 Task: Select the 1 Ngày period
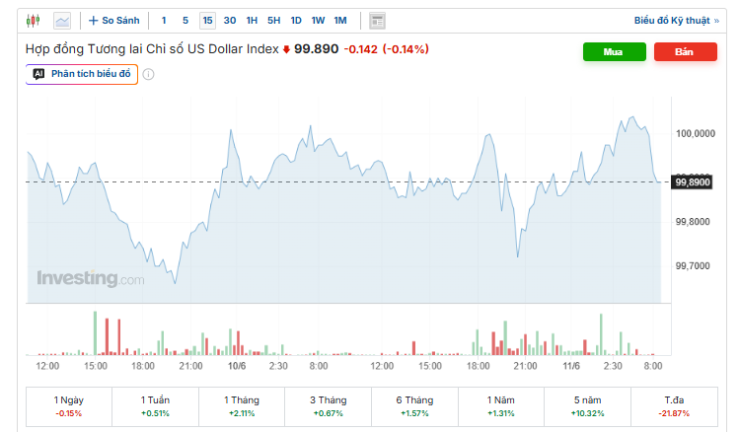[x=69, y=407]
